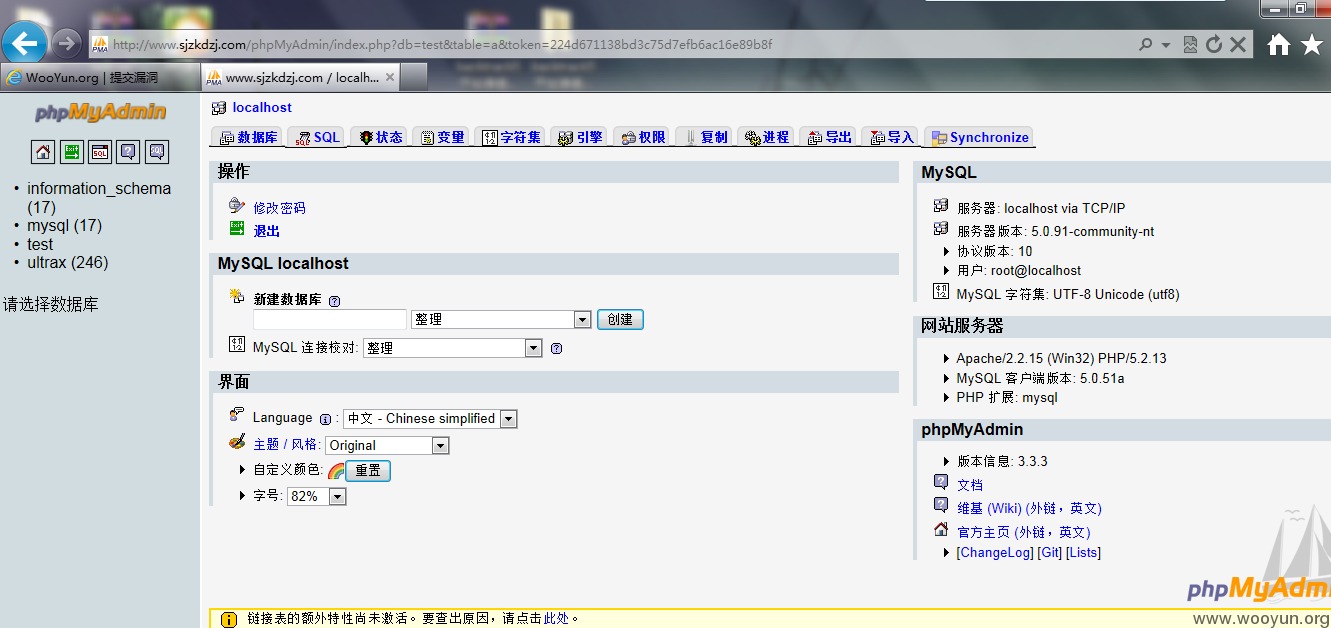This screenshot has width=1331, height=628.
Task: Open the 变量 tab
Action: point(442,138)
